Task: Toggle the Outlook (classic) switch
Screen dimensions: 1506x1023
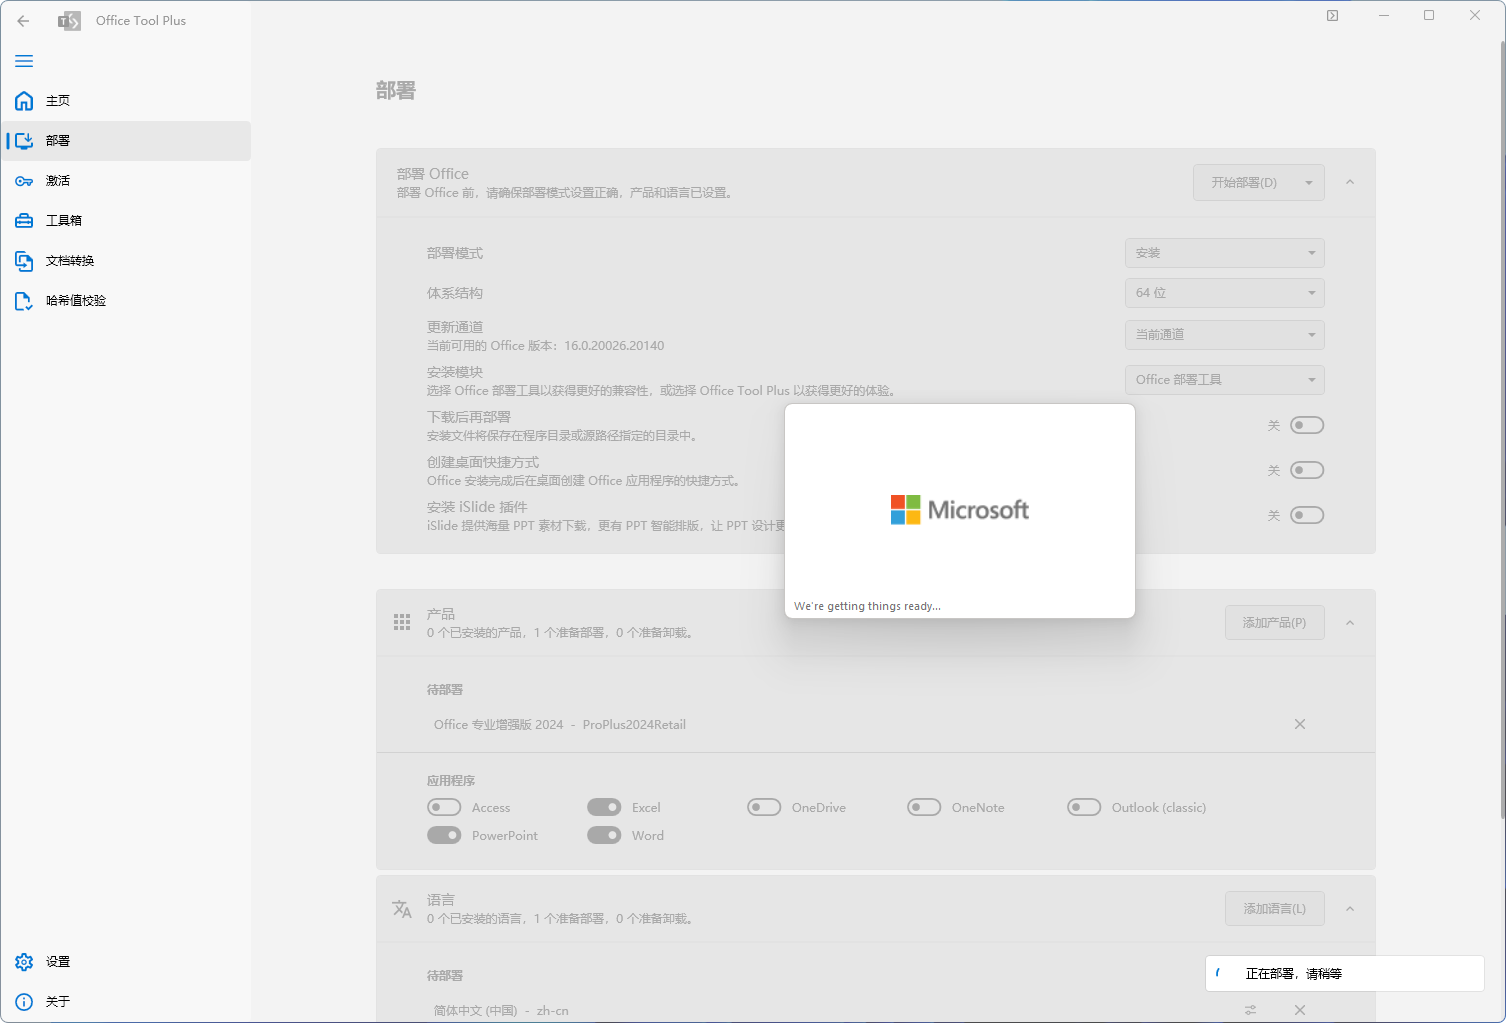Action: (1084, 807)
